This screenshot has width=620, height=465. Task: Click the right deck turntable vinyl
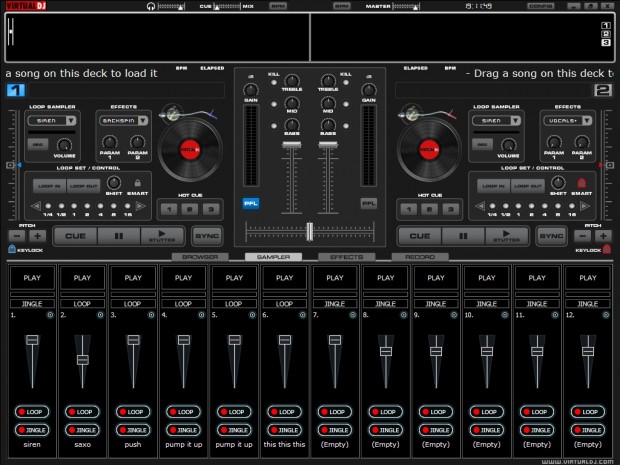pyautogui.click(x=429, y=150)
